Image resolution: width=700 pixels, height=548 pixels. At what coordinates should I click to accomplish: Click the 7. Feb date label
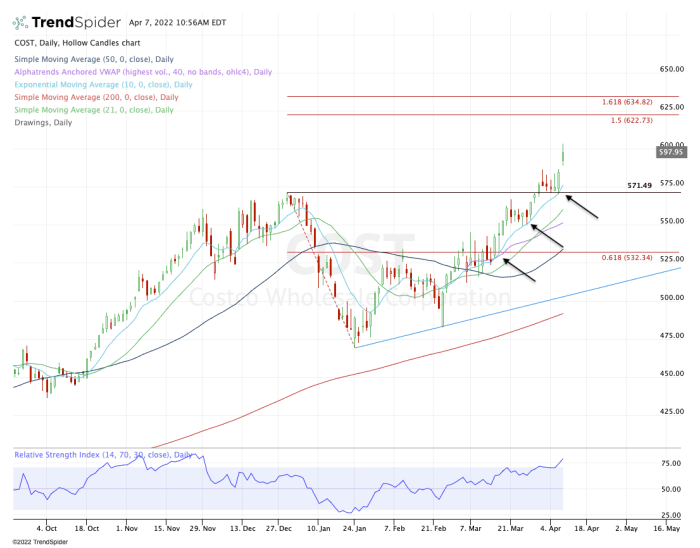(x=394, y=528)
